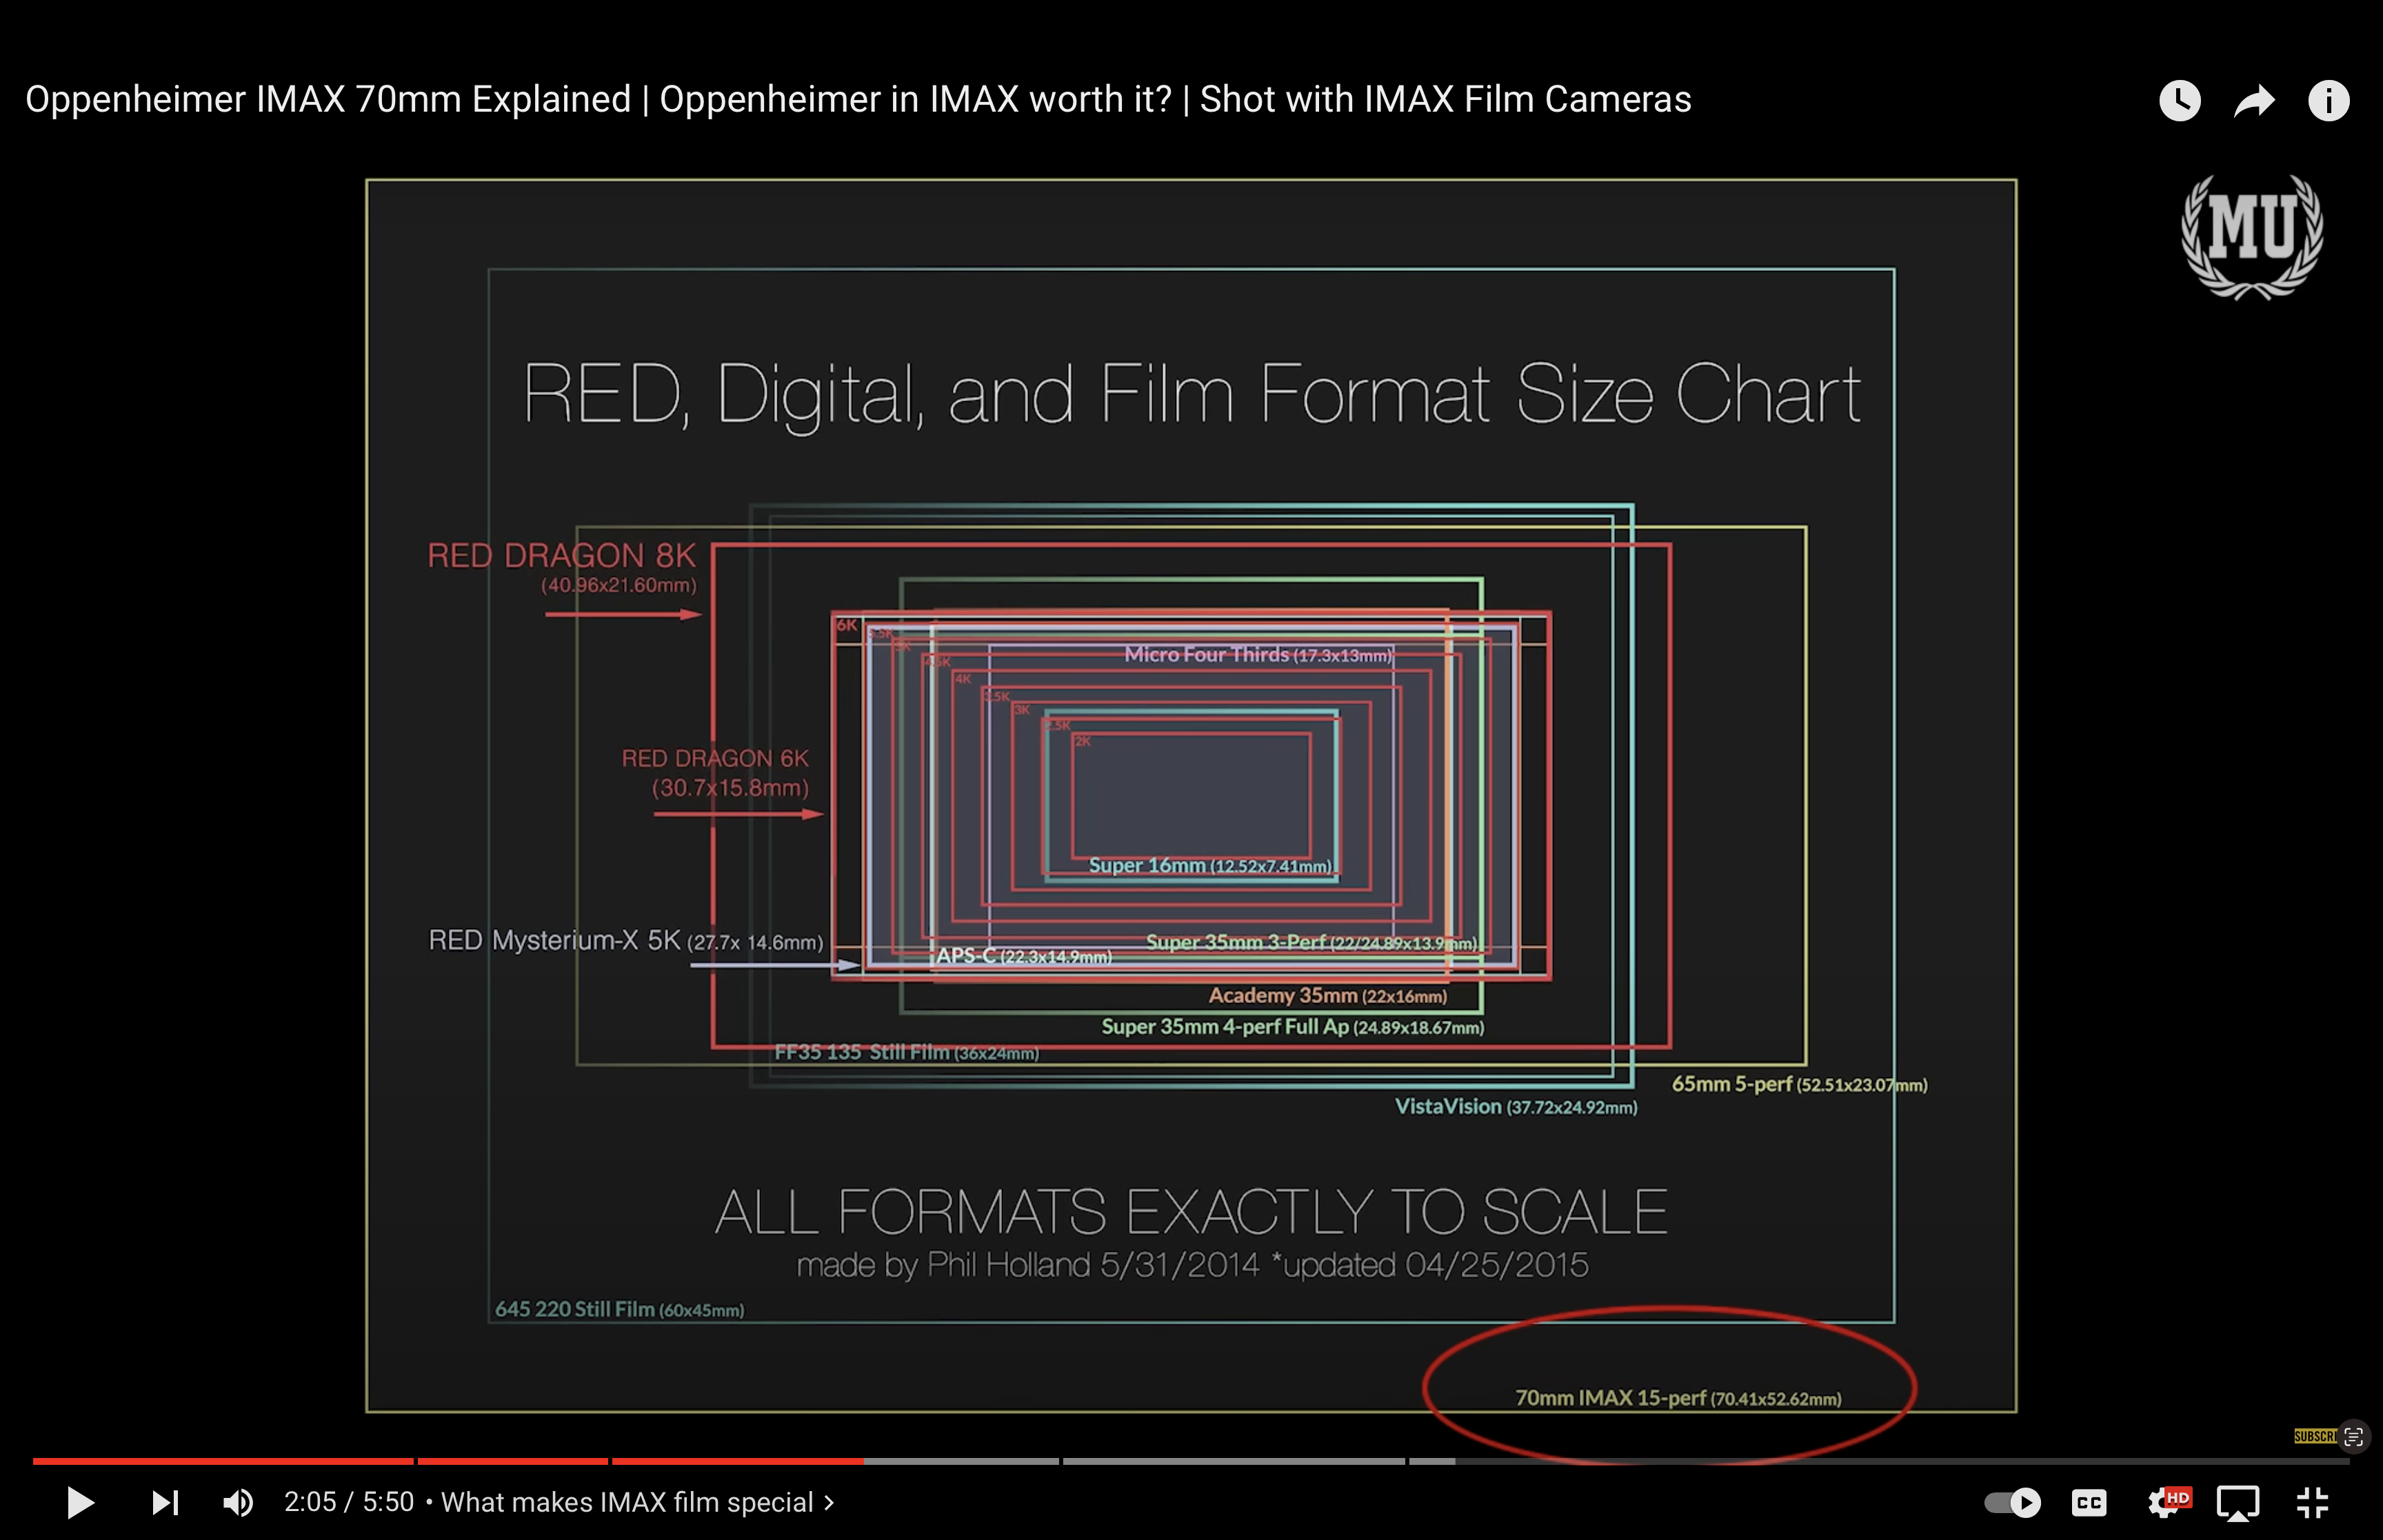Jump to the first chapter segment on timeline
The width and height of the screenshot is (2383, 1540).
[223, 1461]
